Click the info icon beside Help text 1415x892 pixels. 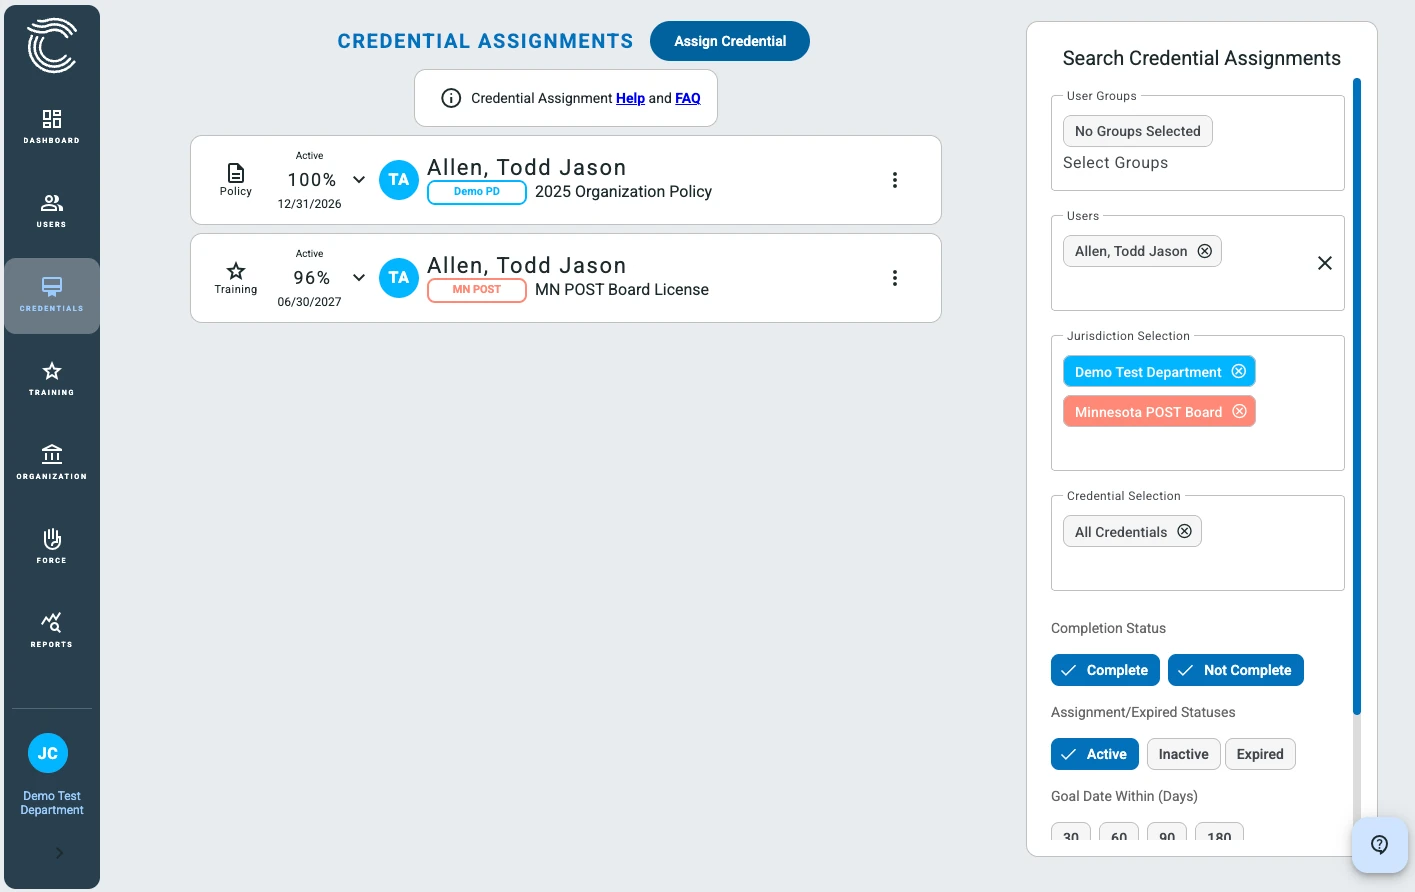click(451, 98)
